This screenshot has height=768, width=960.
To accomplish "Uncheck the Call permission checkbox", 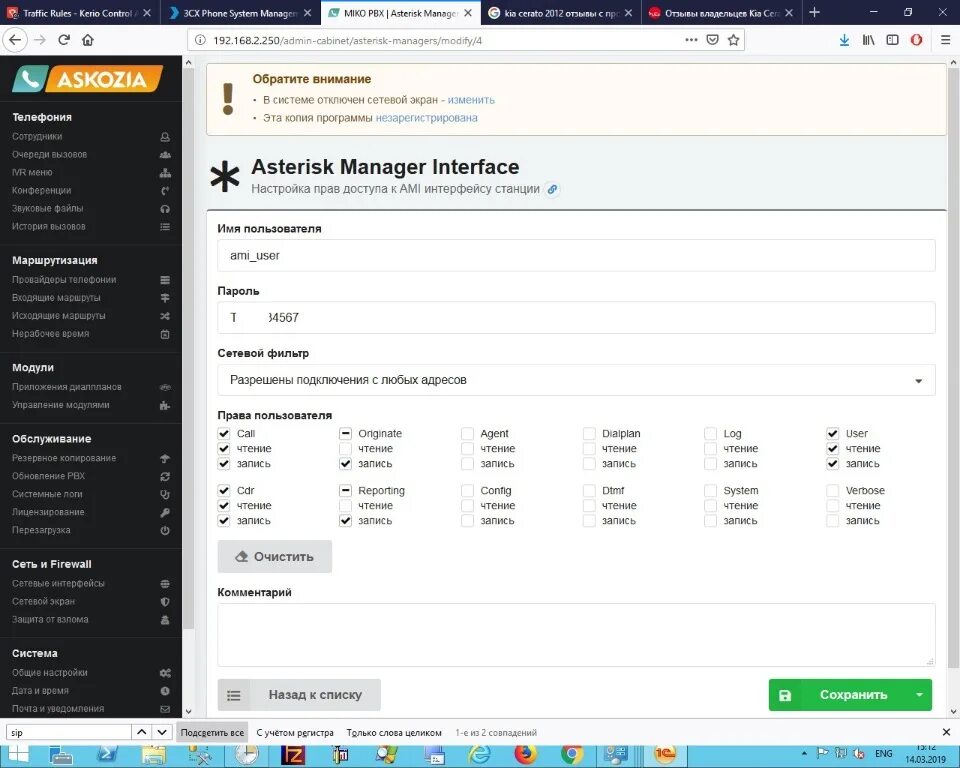I will click(224, 434).
